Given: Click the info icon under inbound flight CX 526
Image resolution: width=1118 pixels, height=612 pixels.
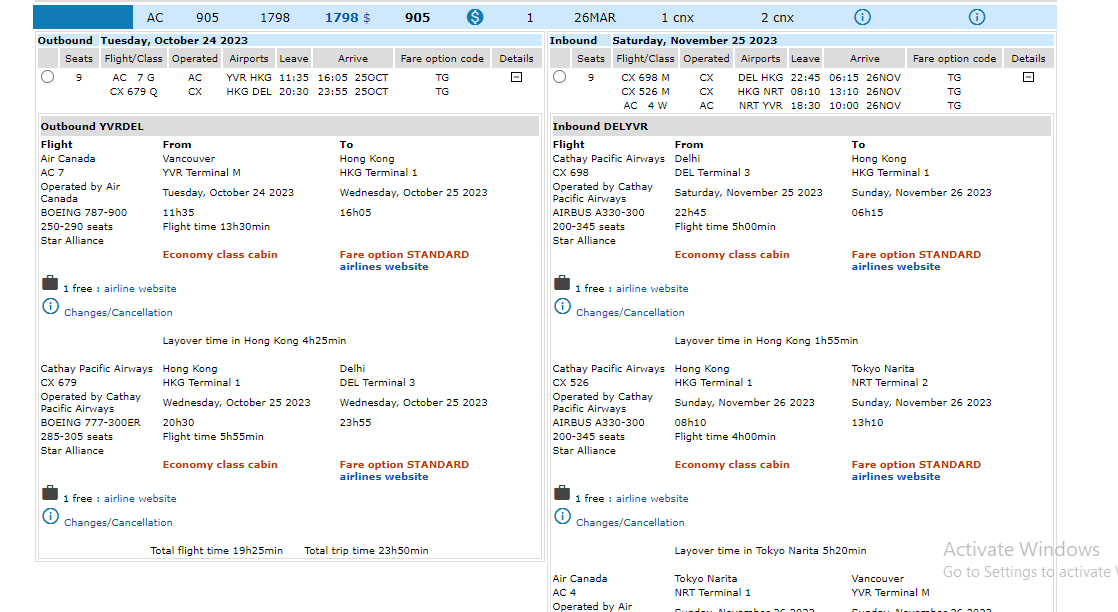Looking at the screenshot, I should click(562, 517).
